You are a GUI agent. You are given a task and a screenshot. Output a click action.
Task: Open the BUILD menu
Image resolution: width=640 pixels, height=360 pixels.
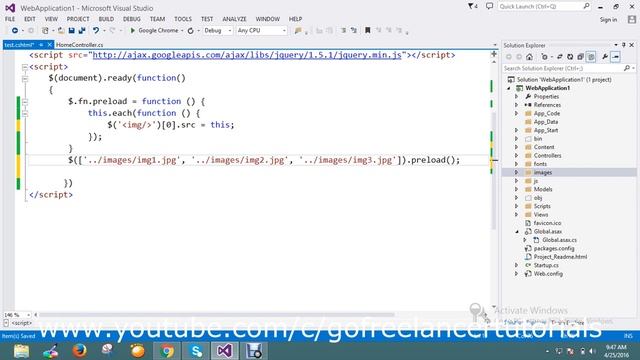coord(107,19)
